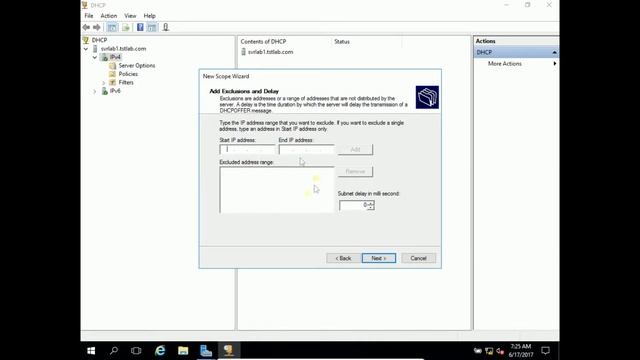640x360 pixels.
Task: Click the DHCP console taskbar icon
Action: pos(229,351)
